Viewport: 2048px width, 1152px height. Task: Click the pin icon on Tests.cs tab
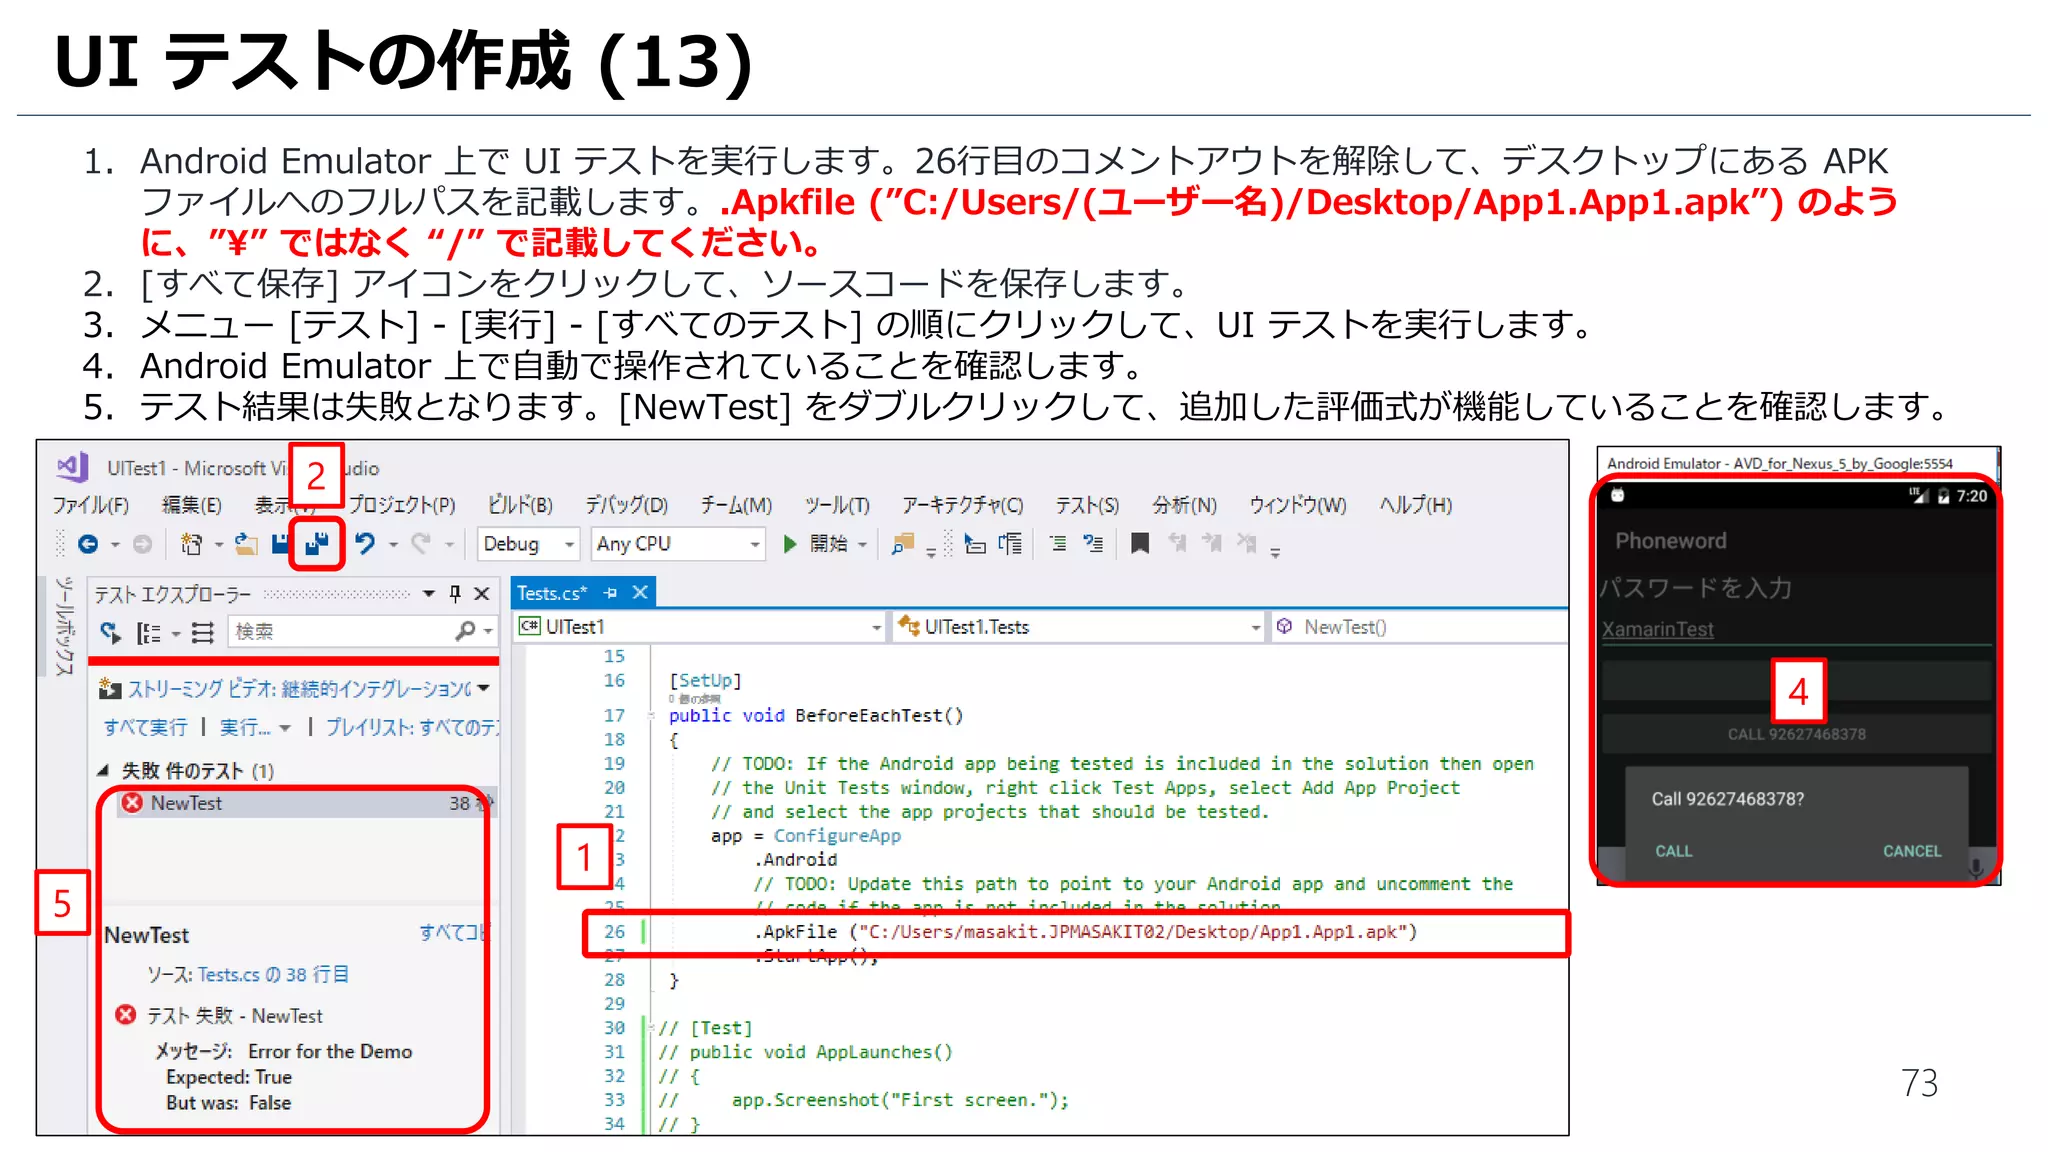point(611,593)
